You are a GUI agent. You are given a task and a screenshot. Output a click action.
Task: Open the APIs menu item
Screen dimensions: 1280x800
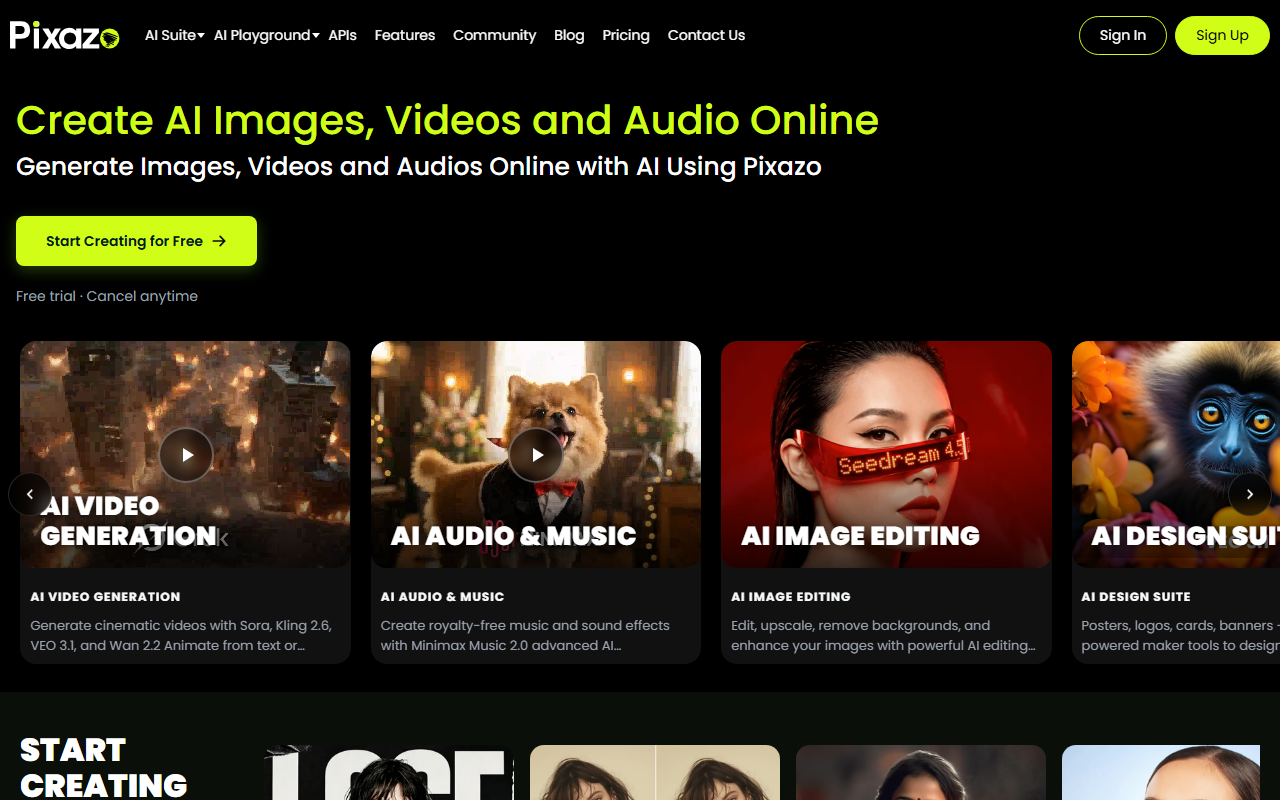pyautogui.click(x=343, y=35)
